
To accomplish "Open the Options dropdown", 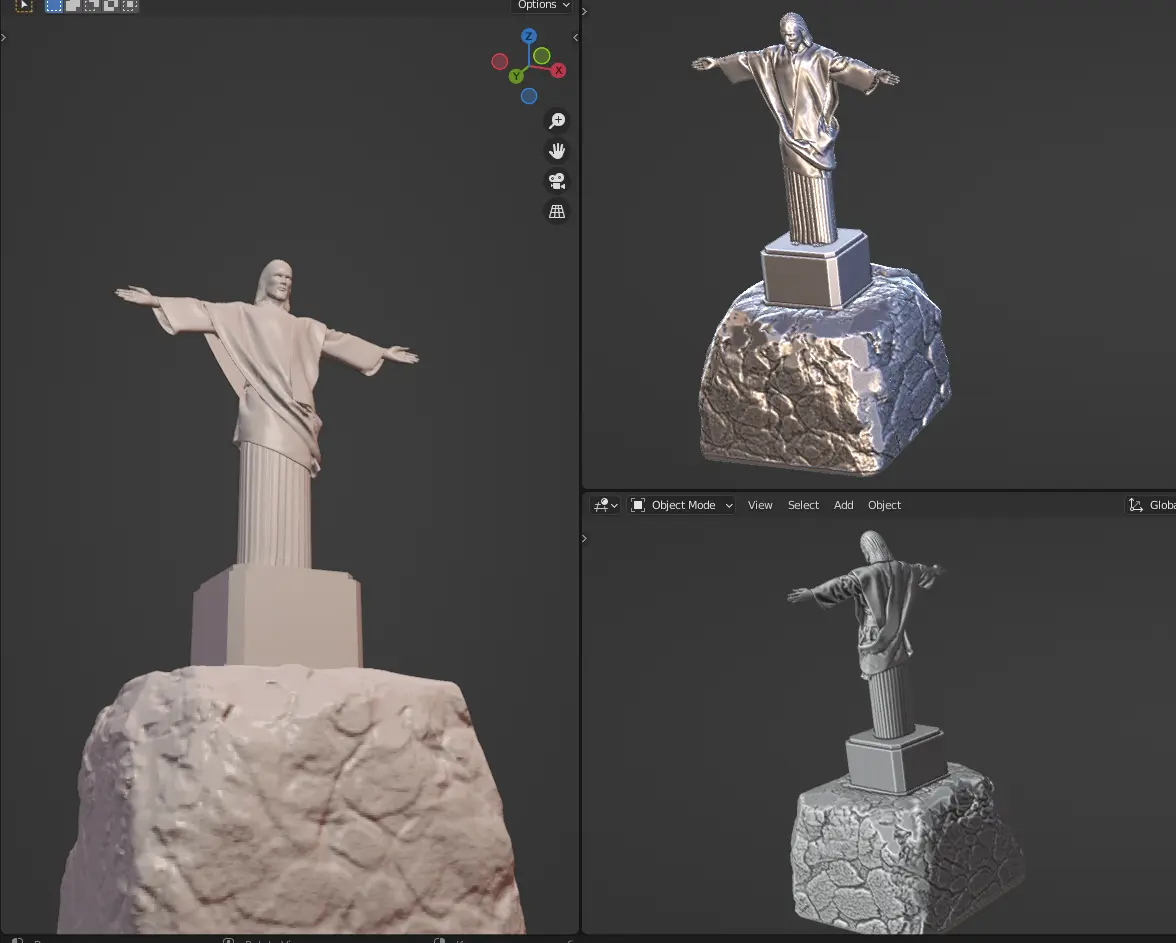I will tap(541, 5).
